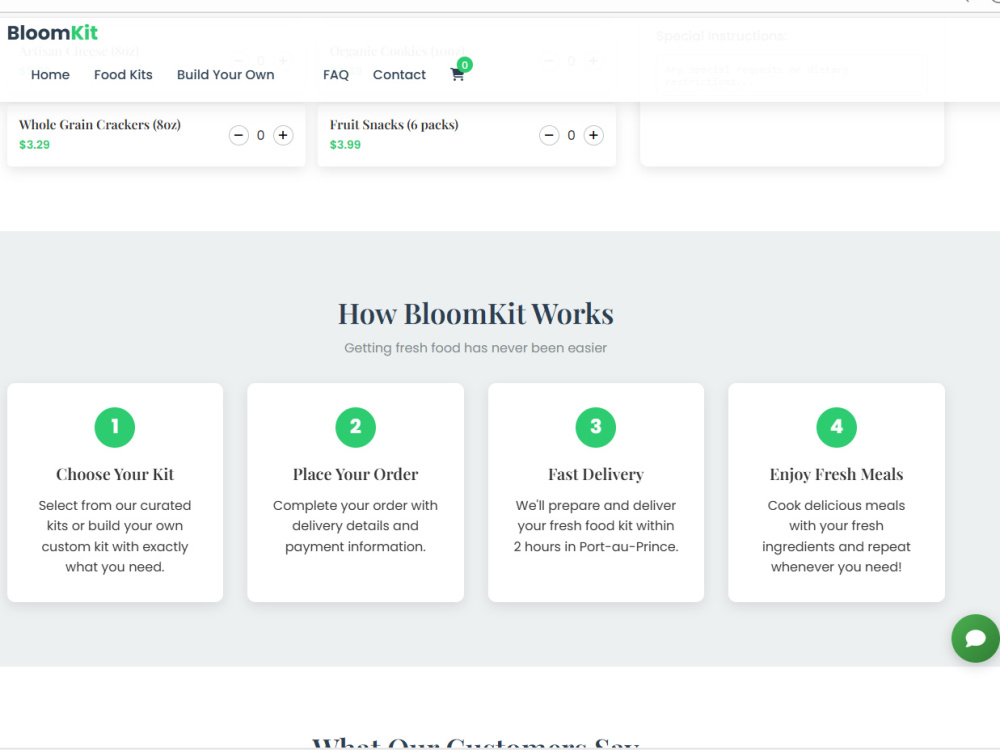Open the shopping cart icon
Image resolution: width=1000 pixels, height=750 pixels.
click(457, 75)
